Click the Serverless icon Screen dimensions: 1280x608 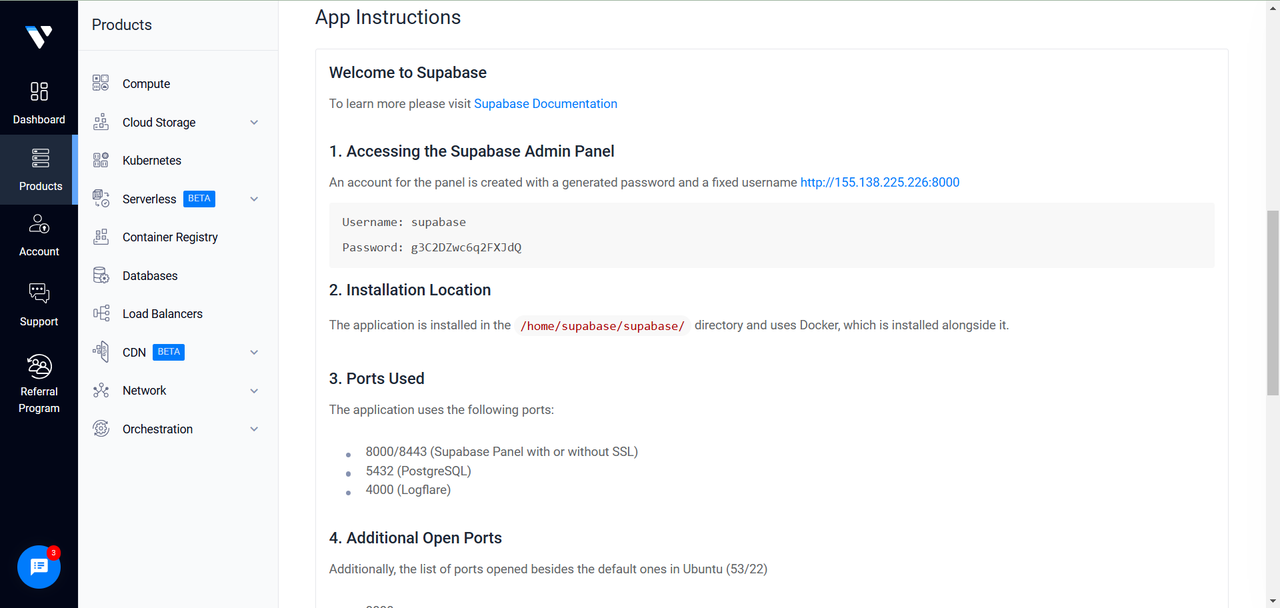coord(101,198)
